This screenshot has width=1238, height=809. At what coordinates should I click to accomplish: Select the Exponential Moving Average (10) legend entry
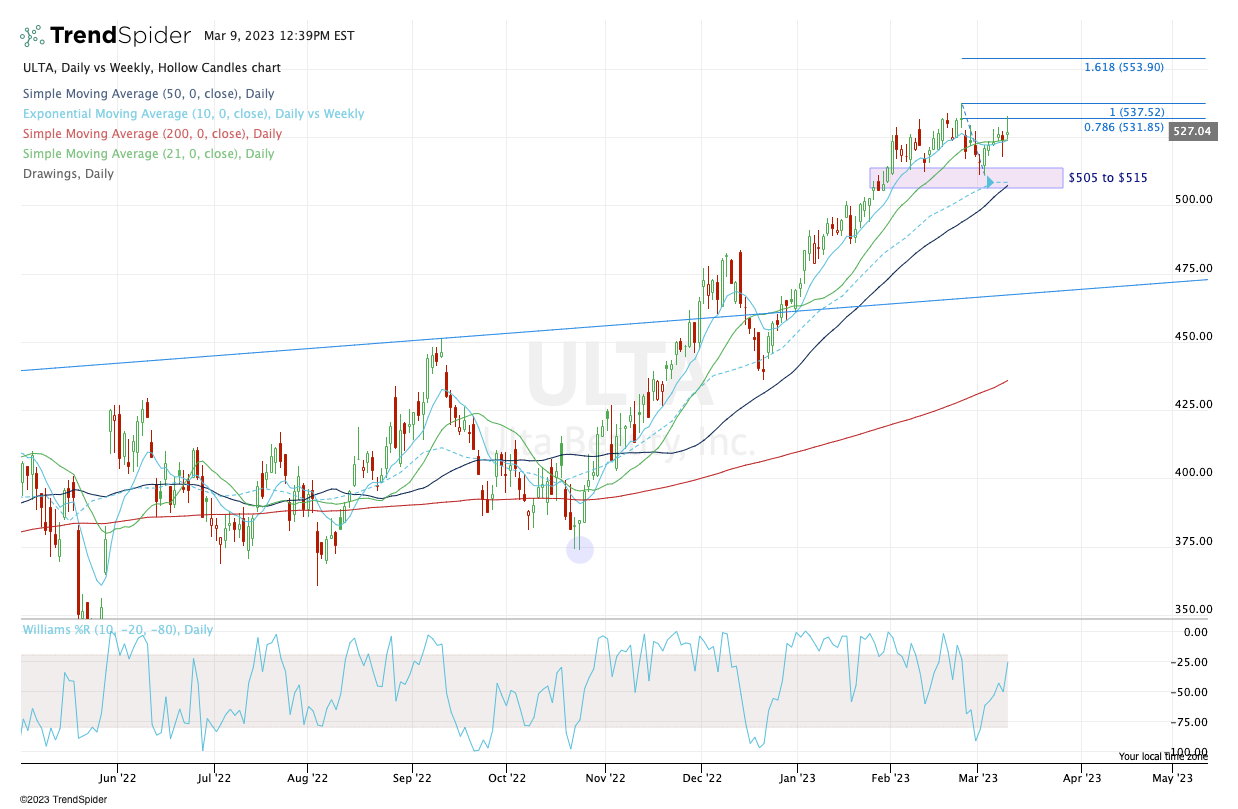pos(193,114)
